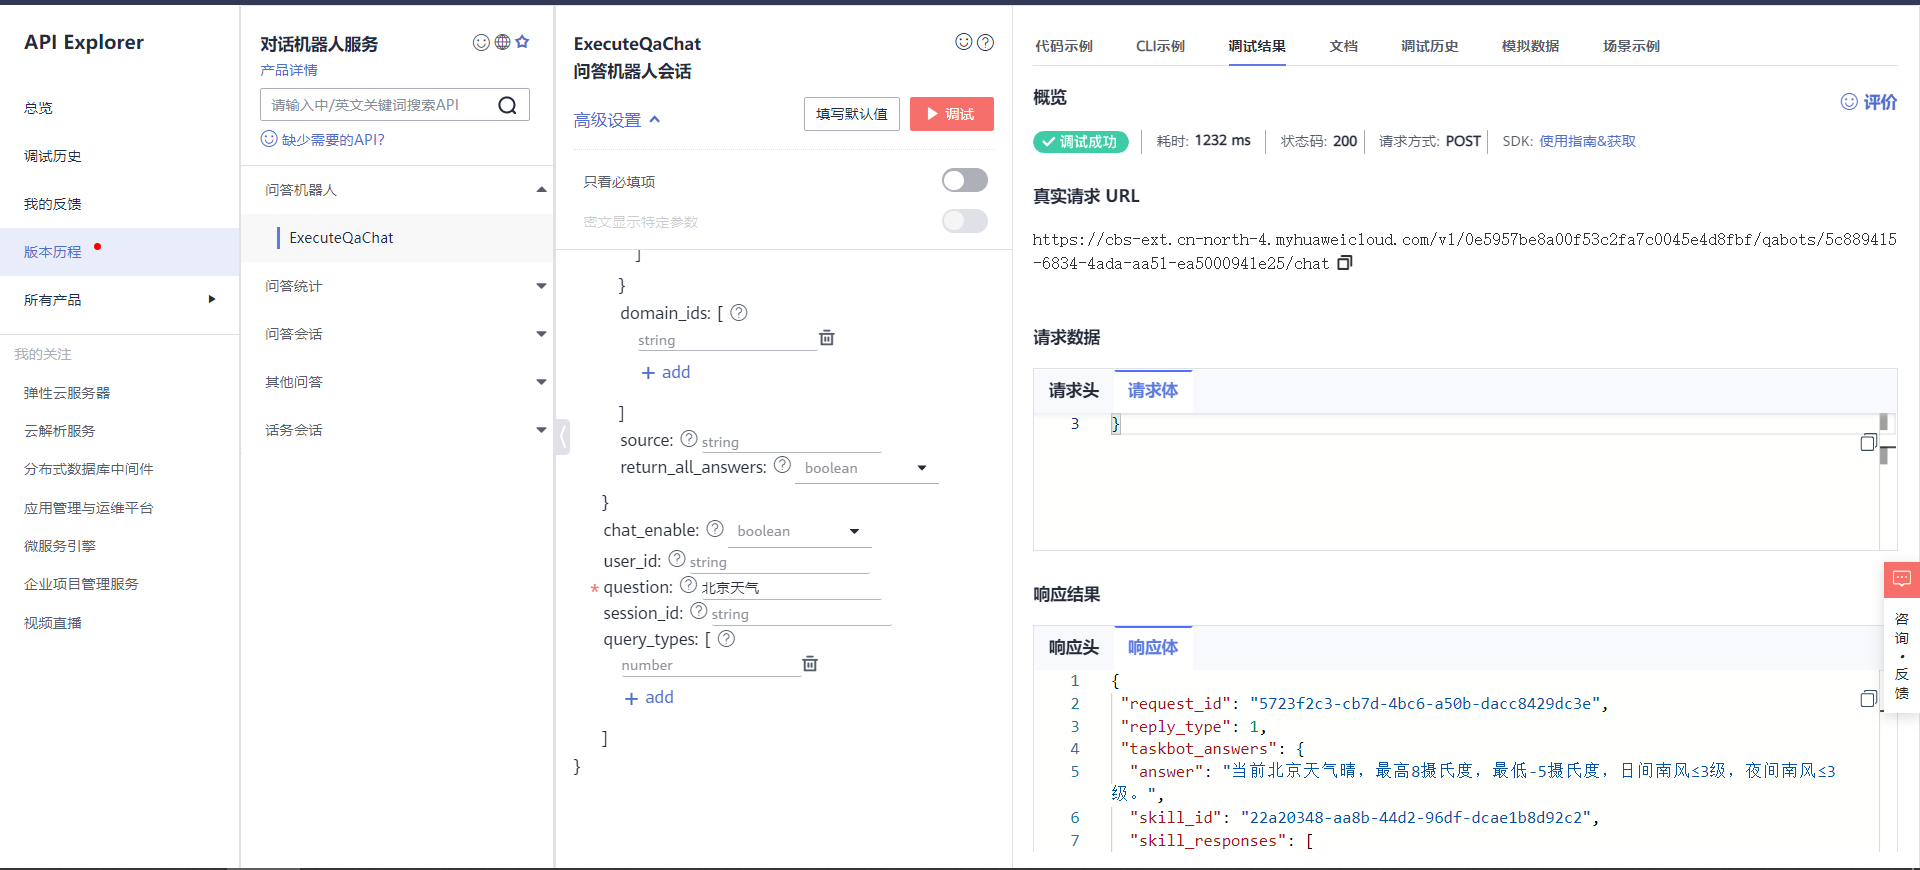Image resolution: width=1920 pixels, height=870 pixels.
Task: Open 我的反馈 in left sidebar
Action: pos(53,204)
